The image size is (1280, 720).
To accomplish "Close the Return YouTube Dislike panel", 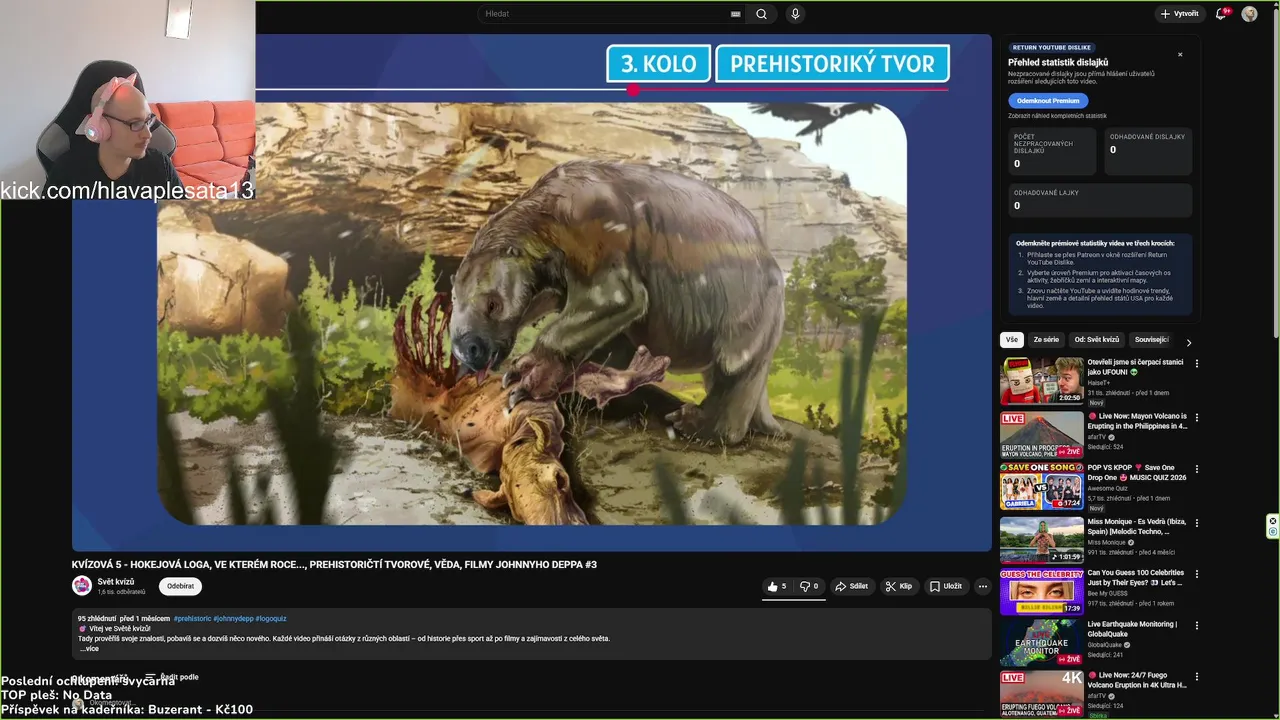I will tap(1180, 55).
